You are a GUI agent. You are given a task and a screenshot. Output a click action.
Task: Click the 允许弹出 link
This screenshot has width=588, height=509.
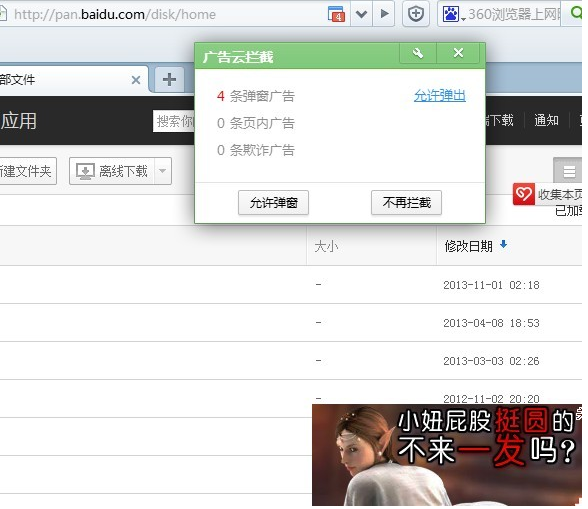tap(440, 96)
